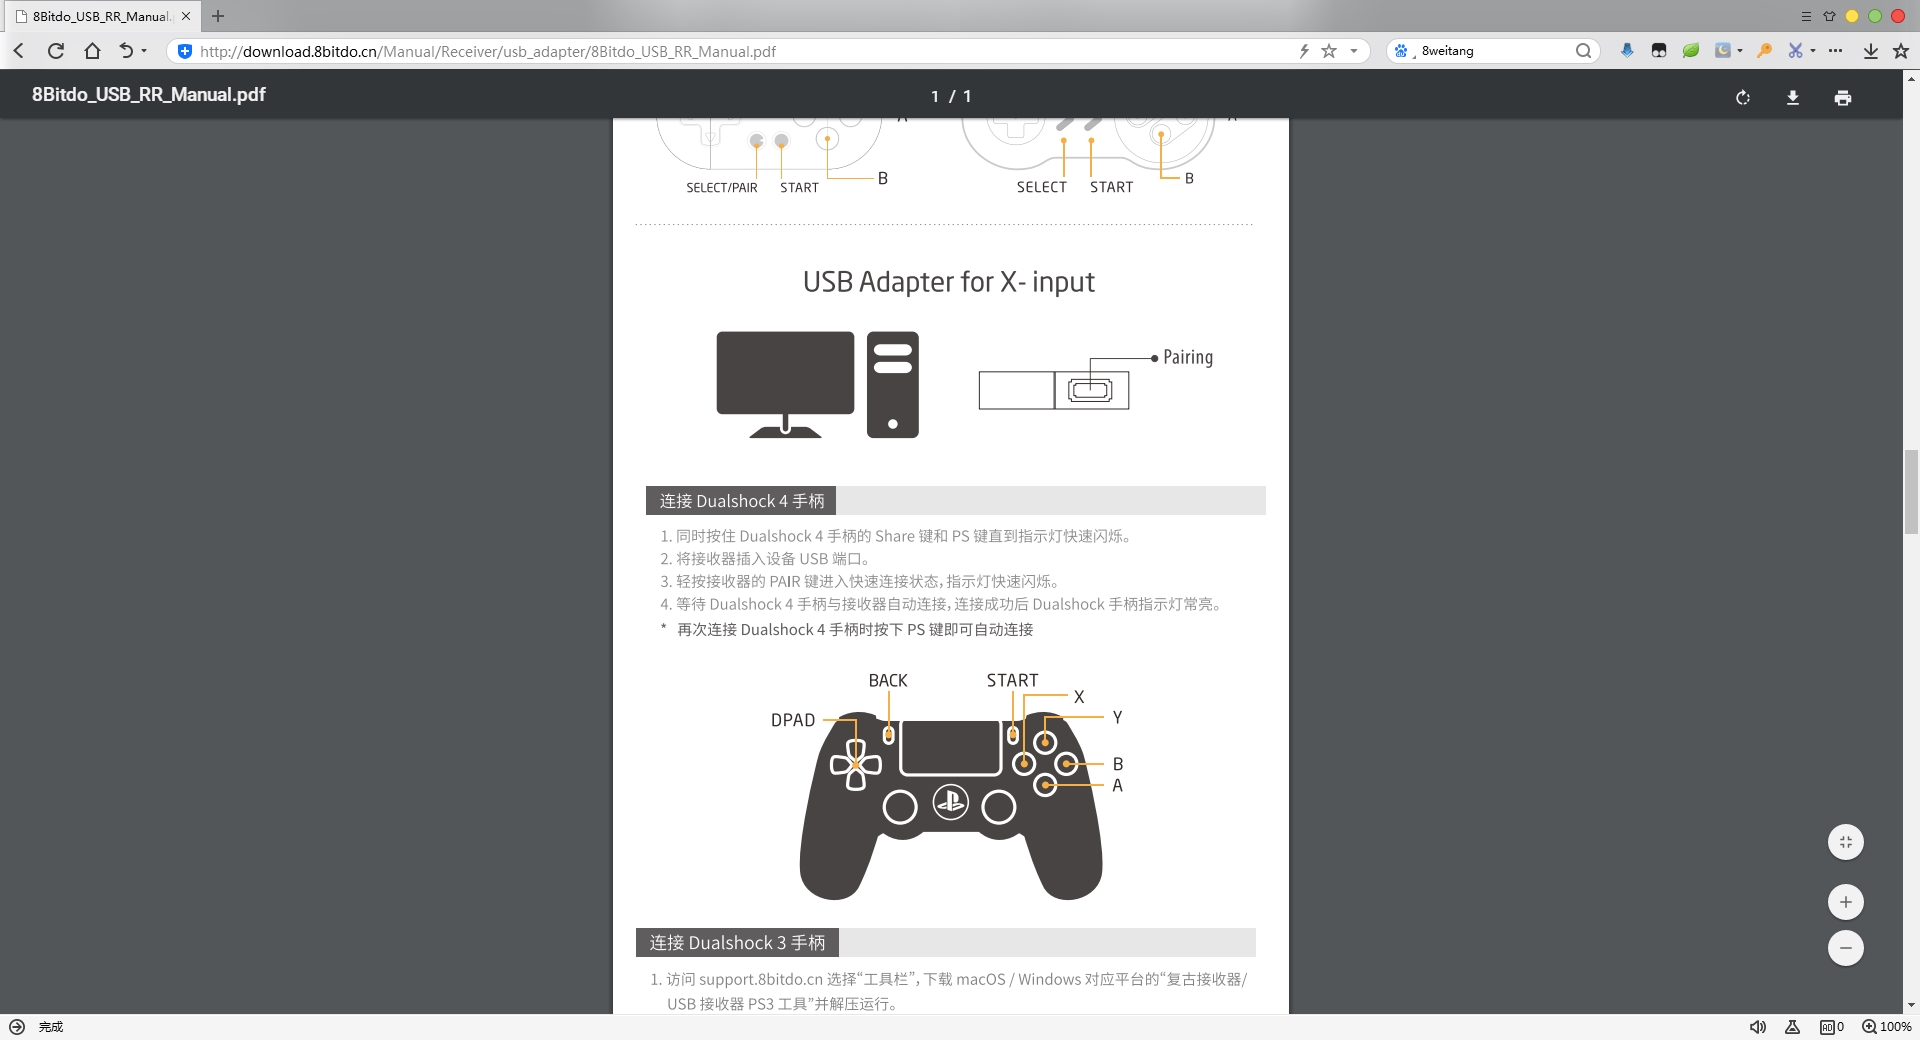Screen dimensions: 1920x1040
Task: Rotate the PDF page with the viewer icon
Action: [x=1742, y=96]
